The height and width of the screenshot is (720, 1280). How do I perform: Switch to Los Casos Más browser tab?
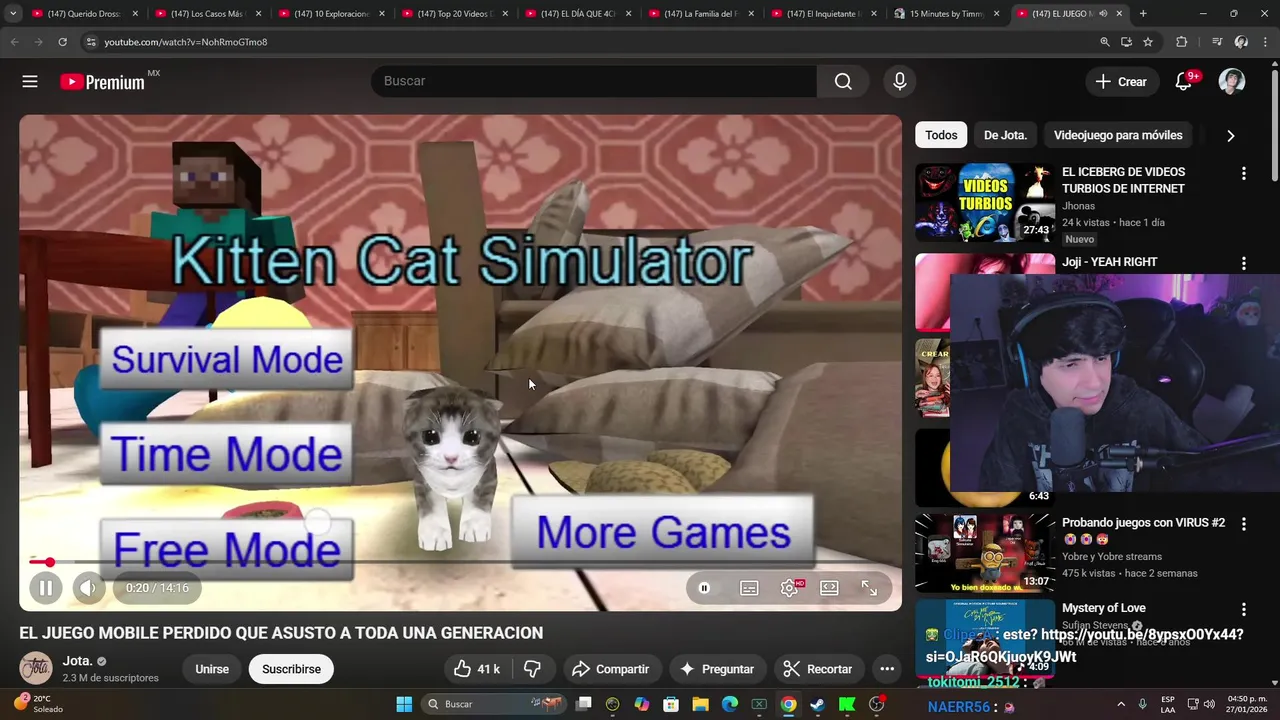(x=207, y=14)
